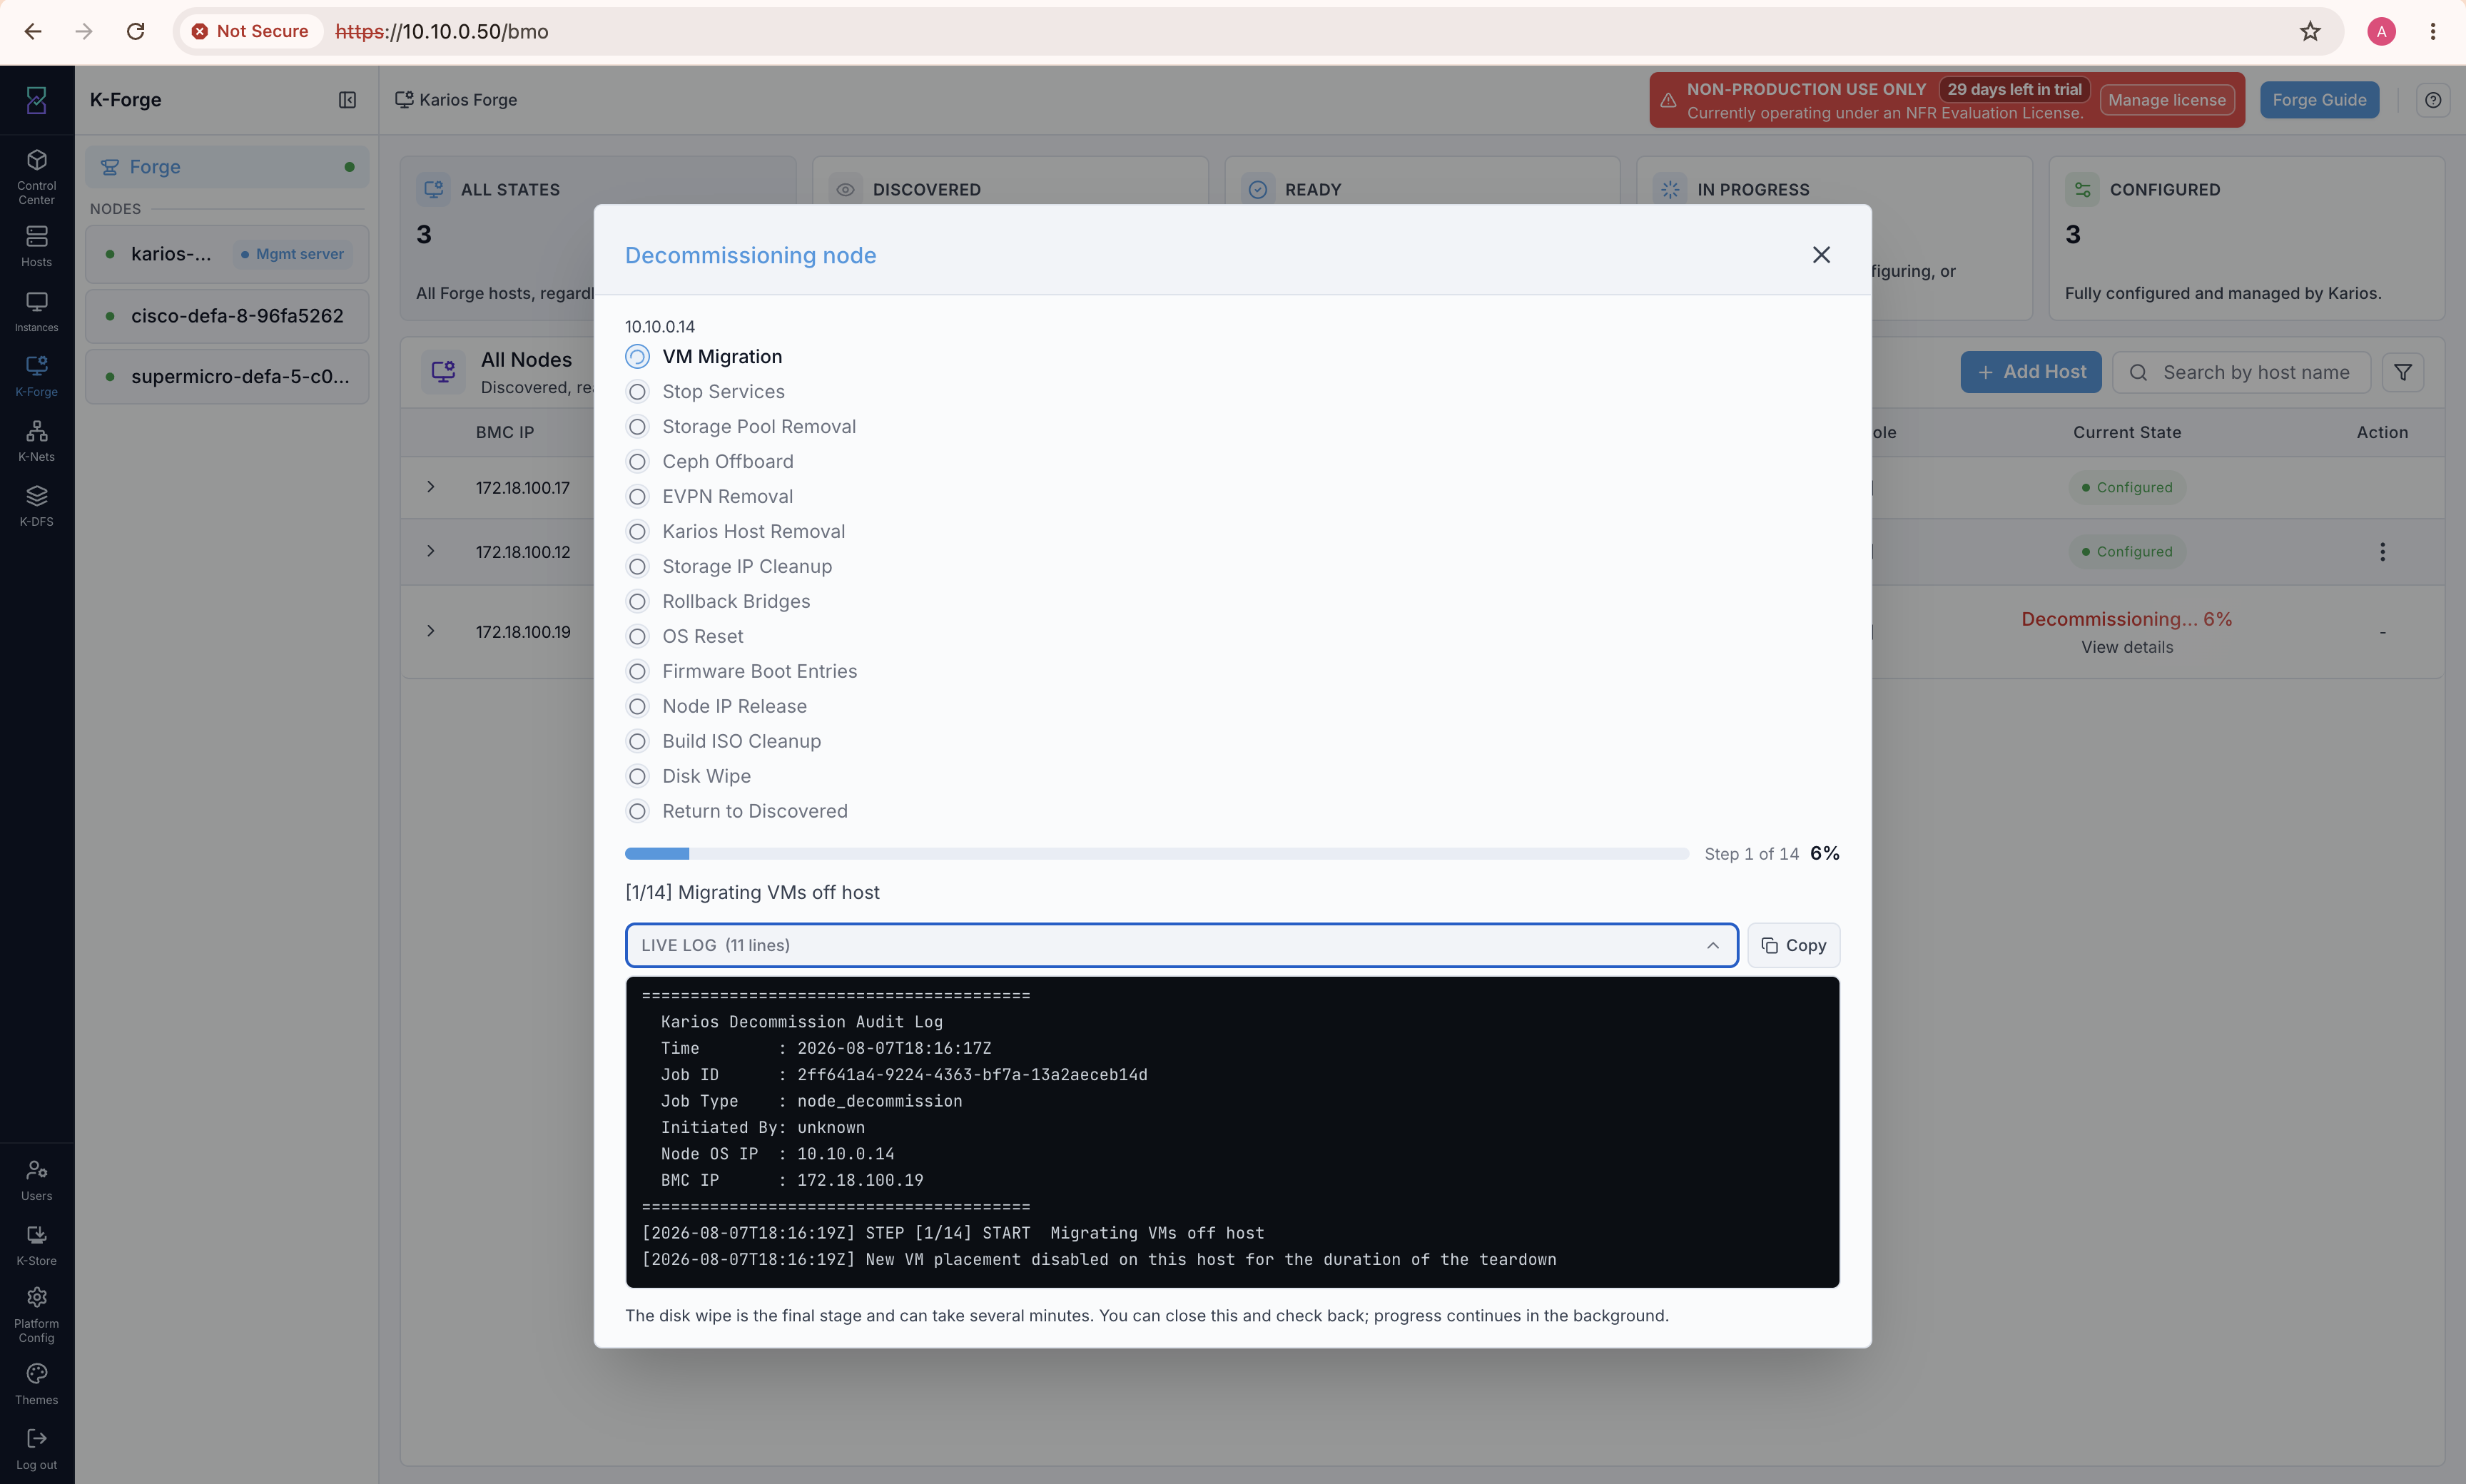Bookmark this page with star icon
Viewport: 2466px width, 1484px height.
[x=2310, y=31]
